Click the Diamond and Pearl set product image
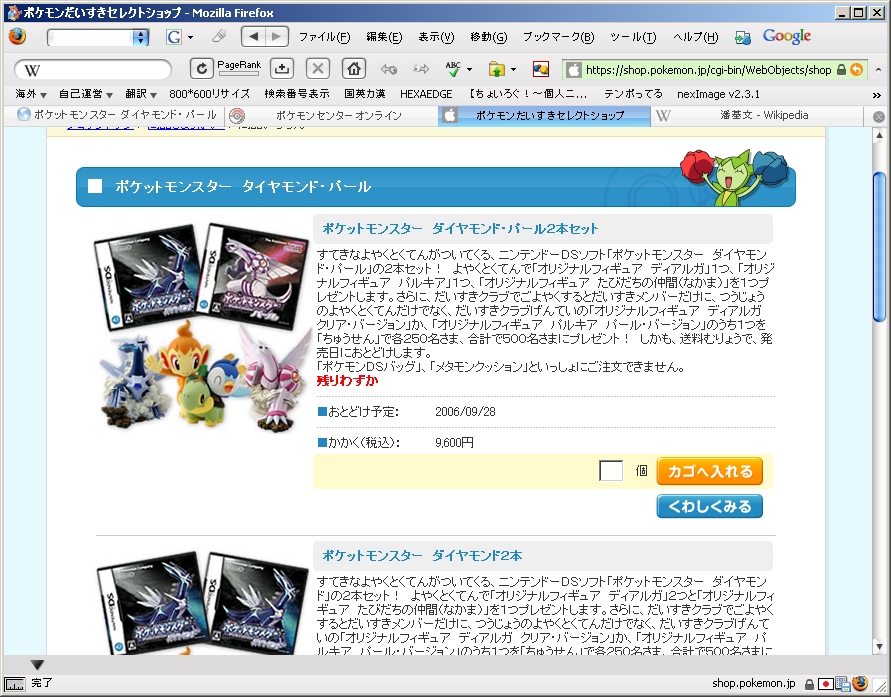Image resolution: width=891 pixels, height=697 pixels. click(x=202, y=327)
